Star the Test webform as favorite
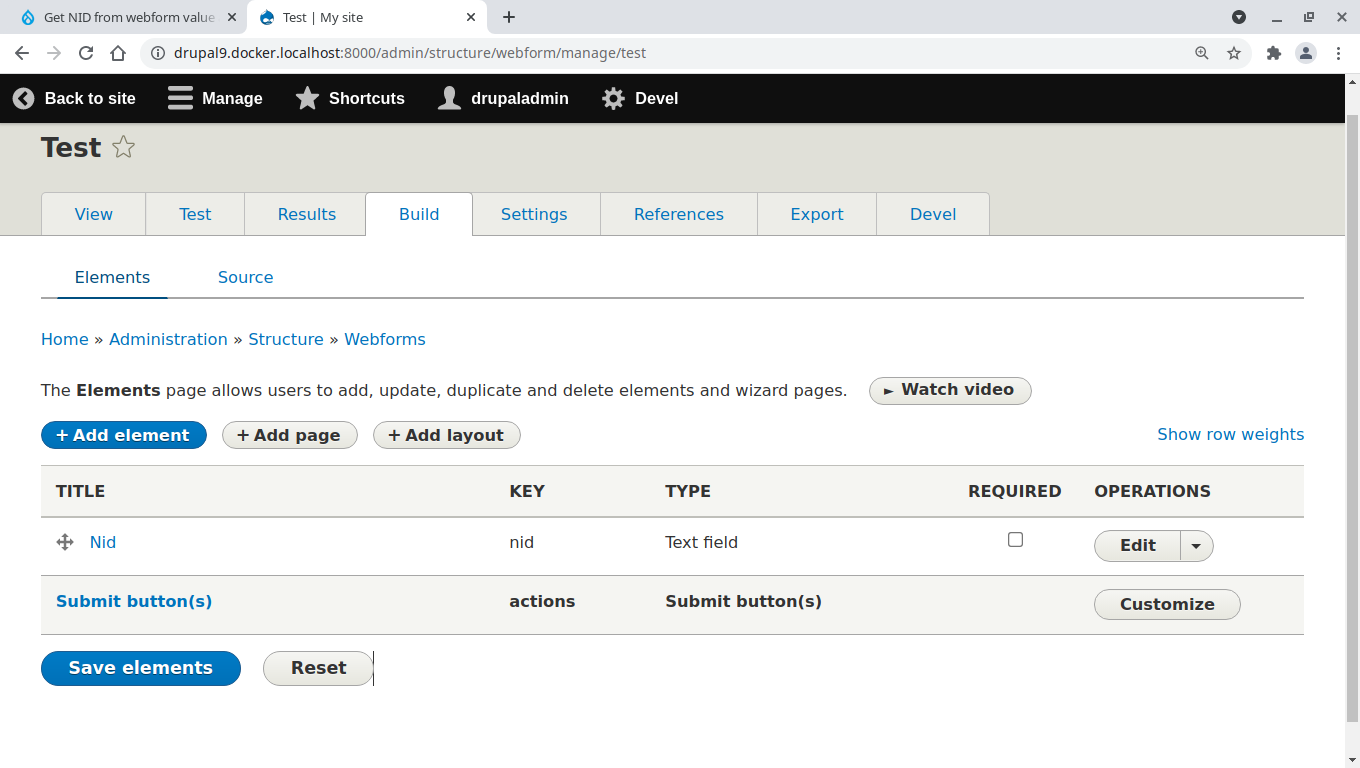Image resolution: width=1360 pixels, height=768 pixels. [x=123, y=147]
